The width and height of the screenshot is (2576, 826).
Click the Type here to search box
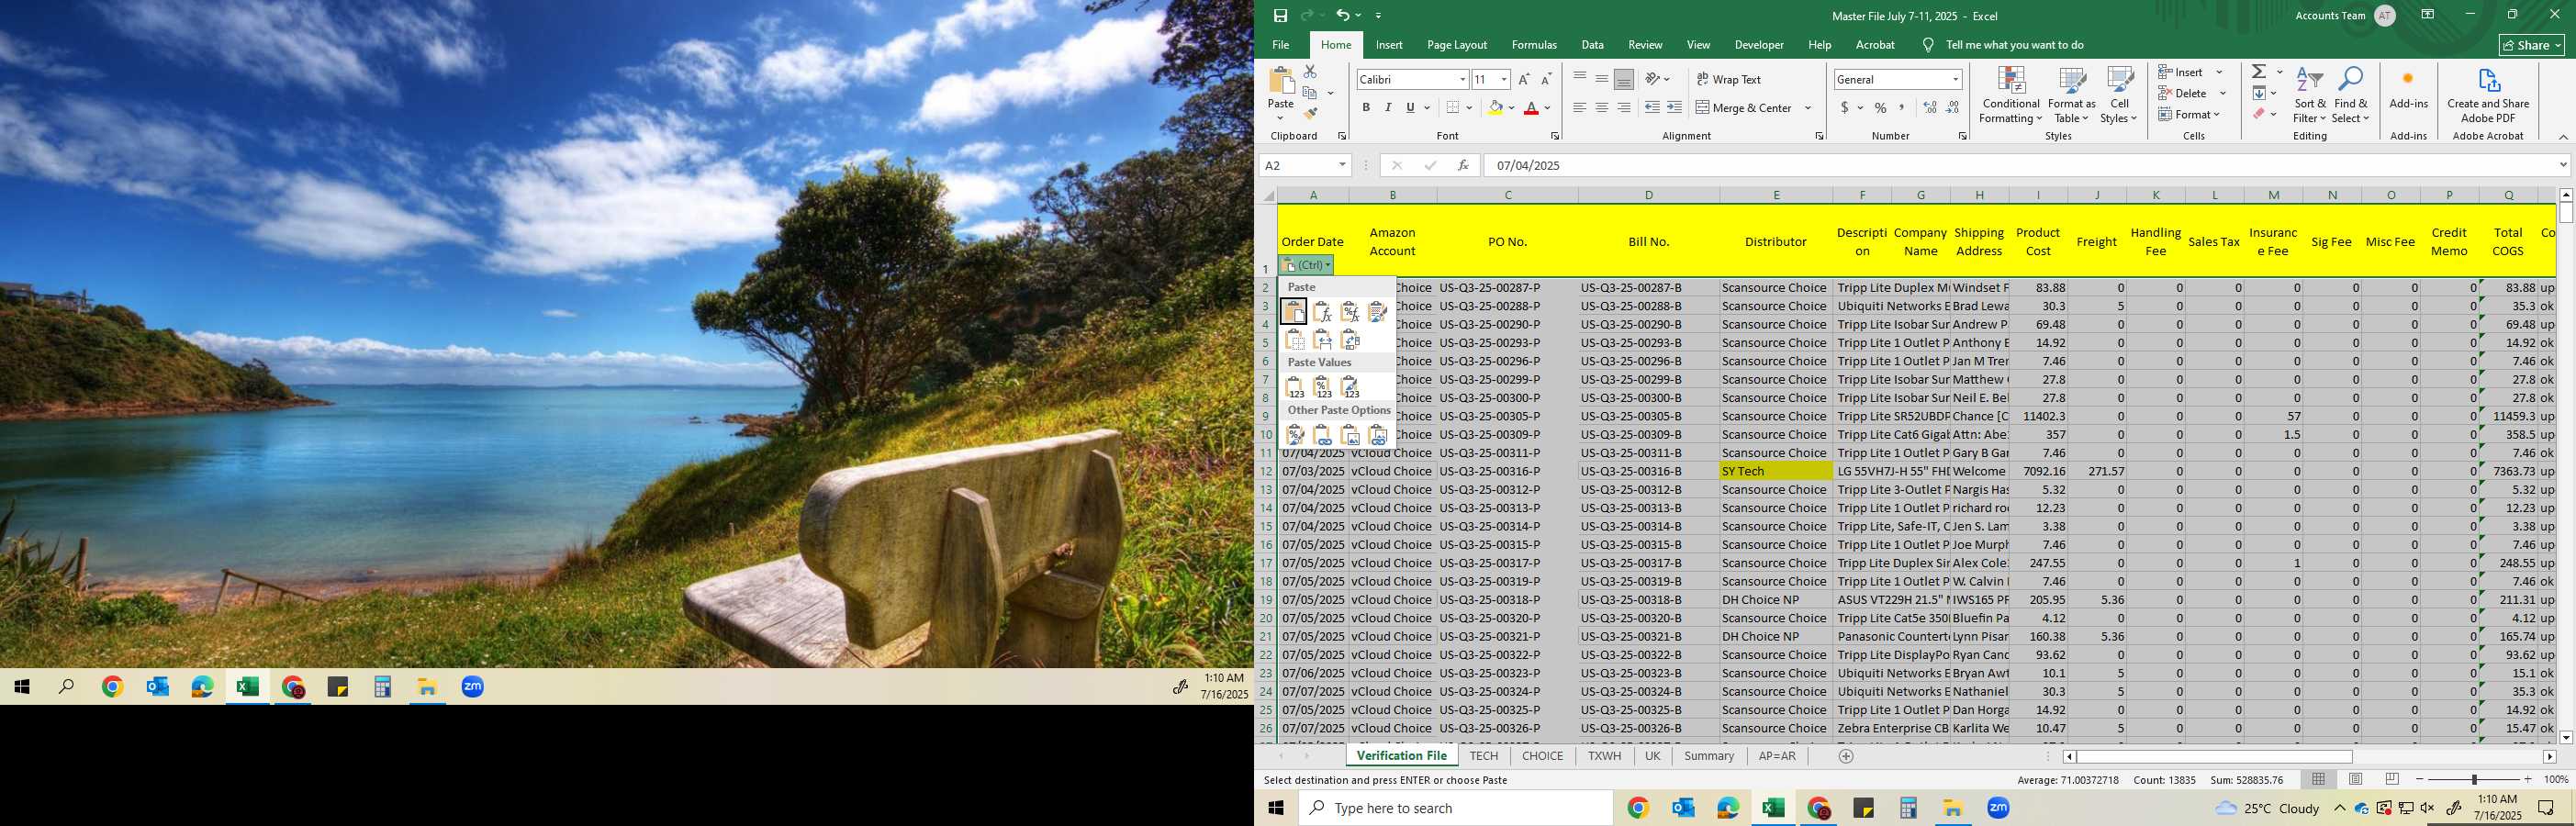tap(1455, 808)
